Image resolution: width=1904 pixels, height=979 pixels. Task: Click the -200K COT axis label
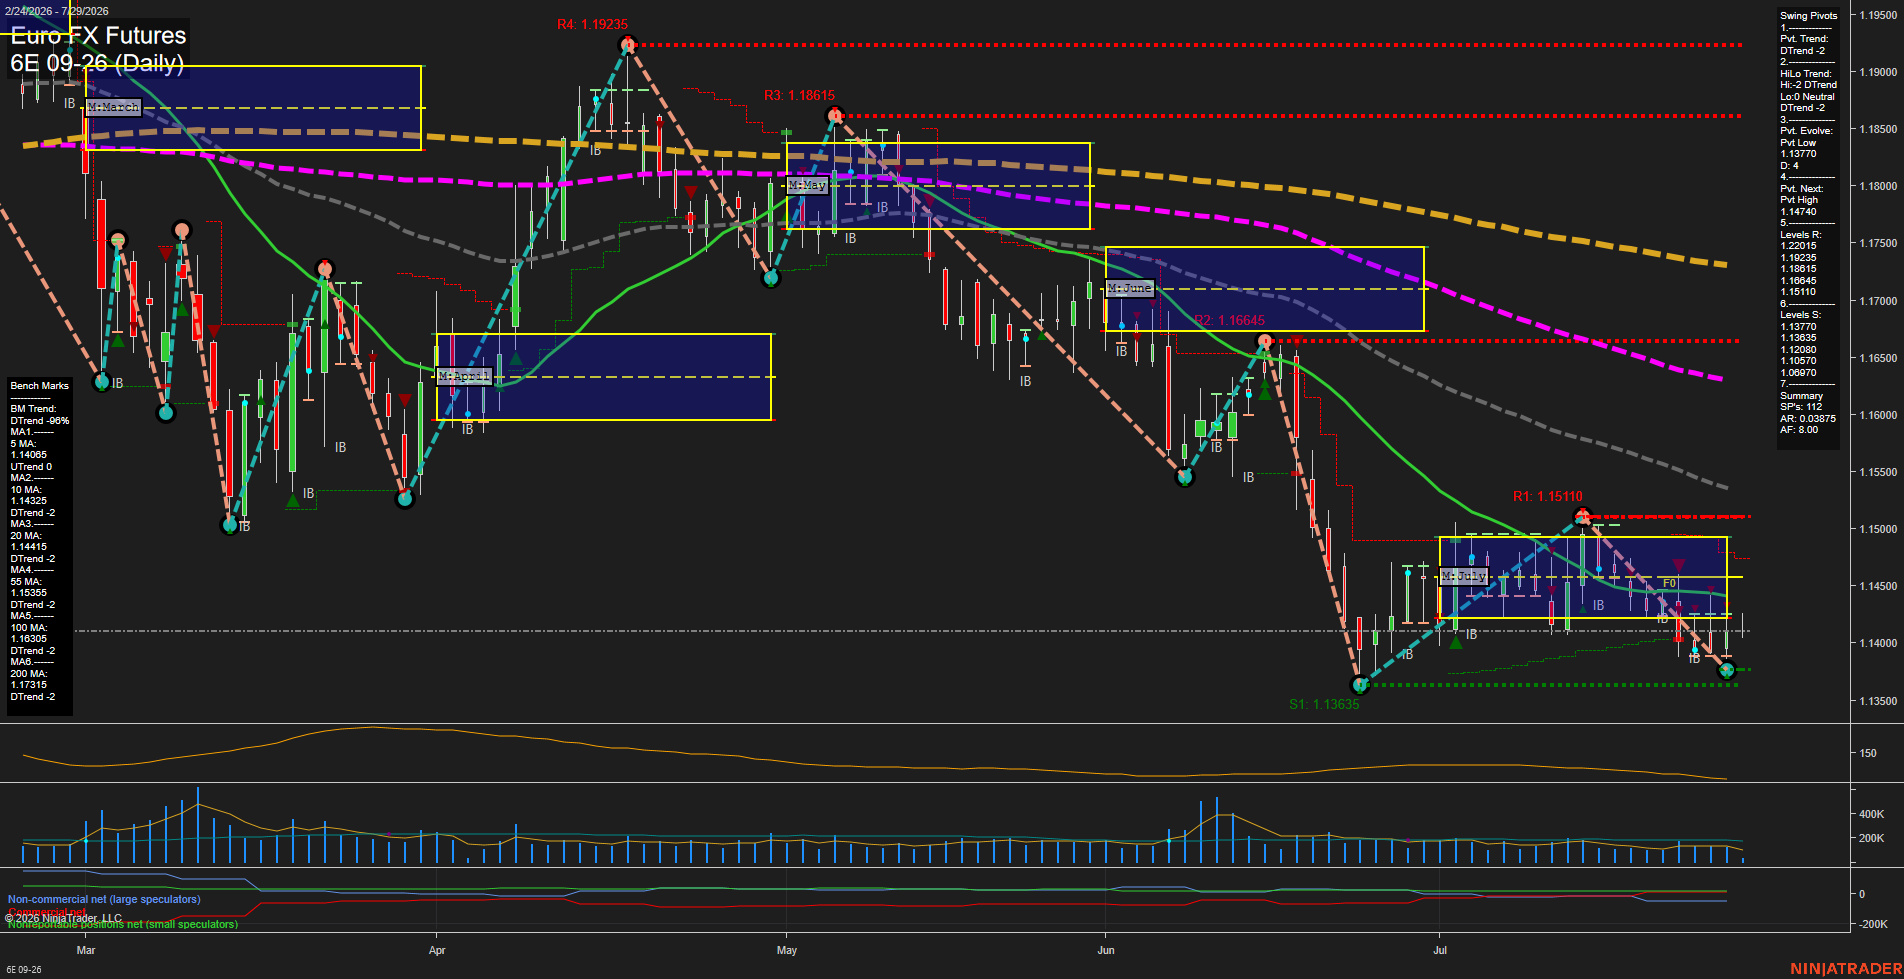point(1873,925)
